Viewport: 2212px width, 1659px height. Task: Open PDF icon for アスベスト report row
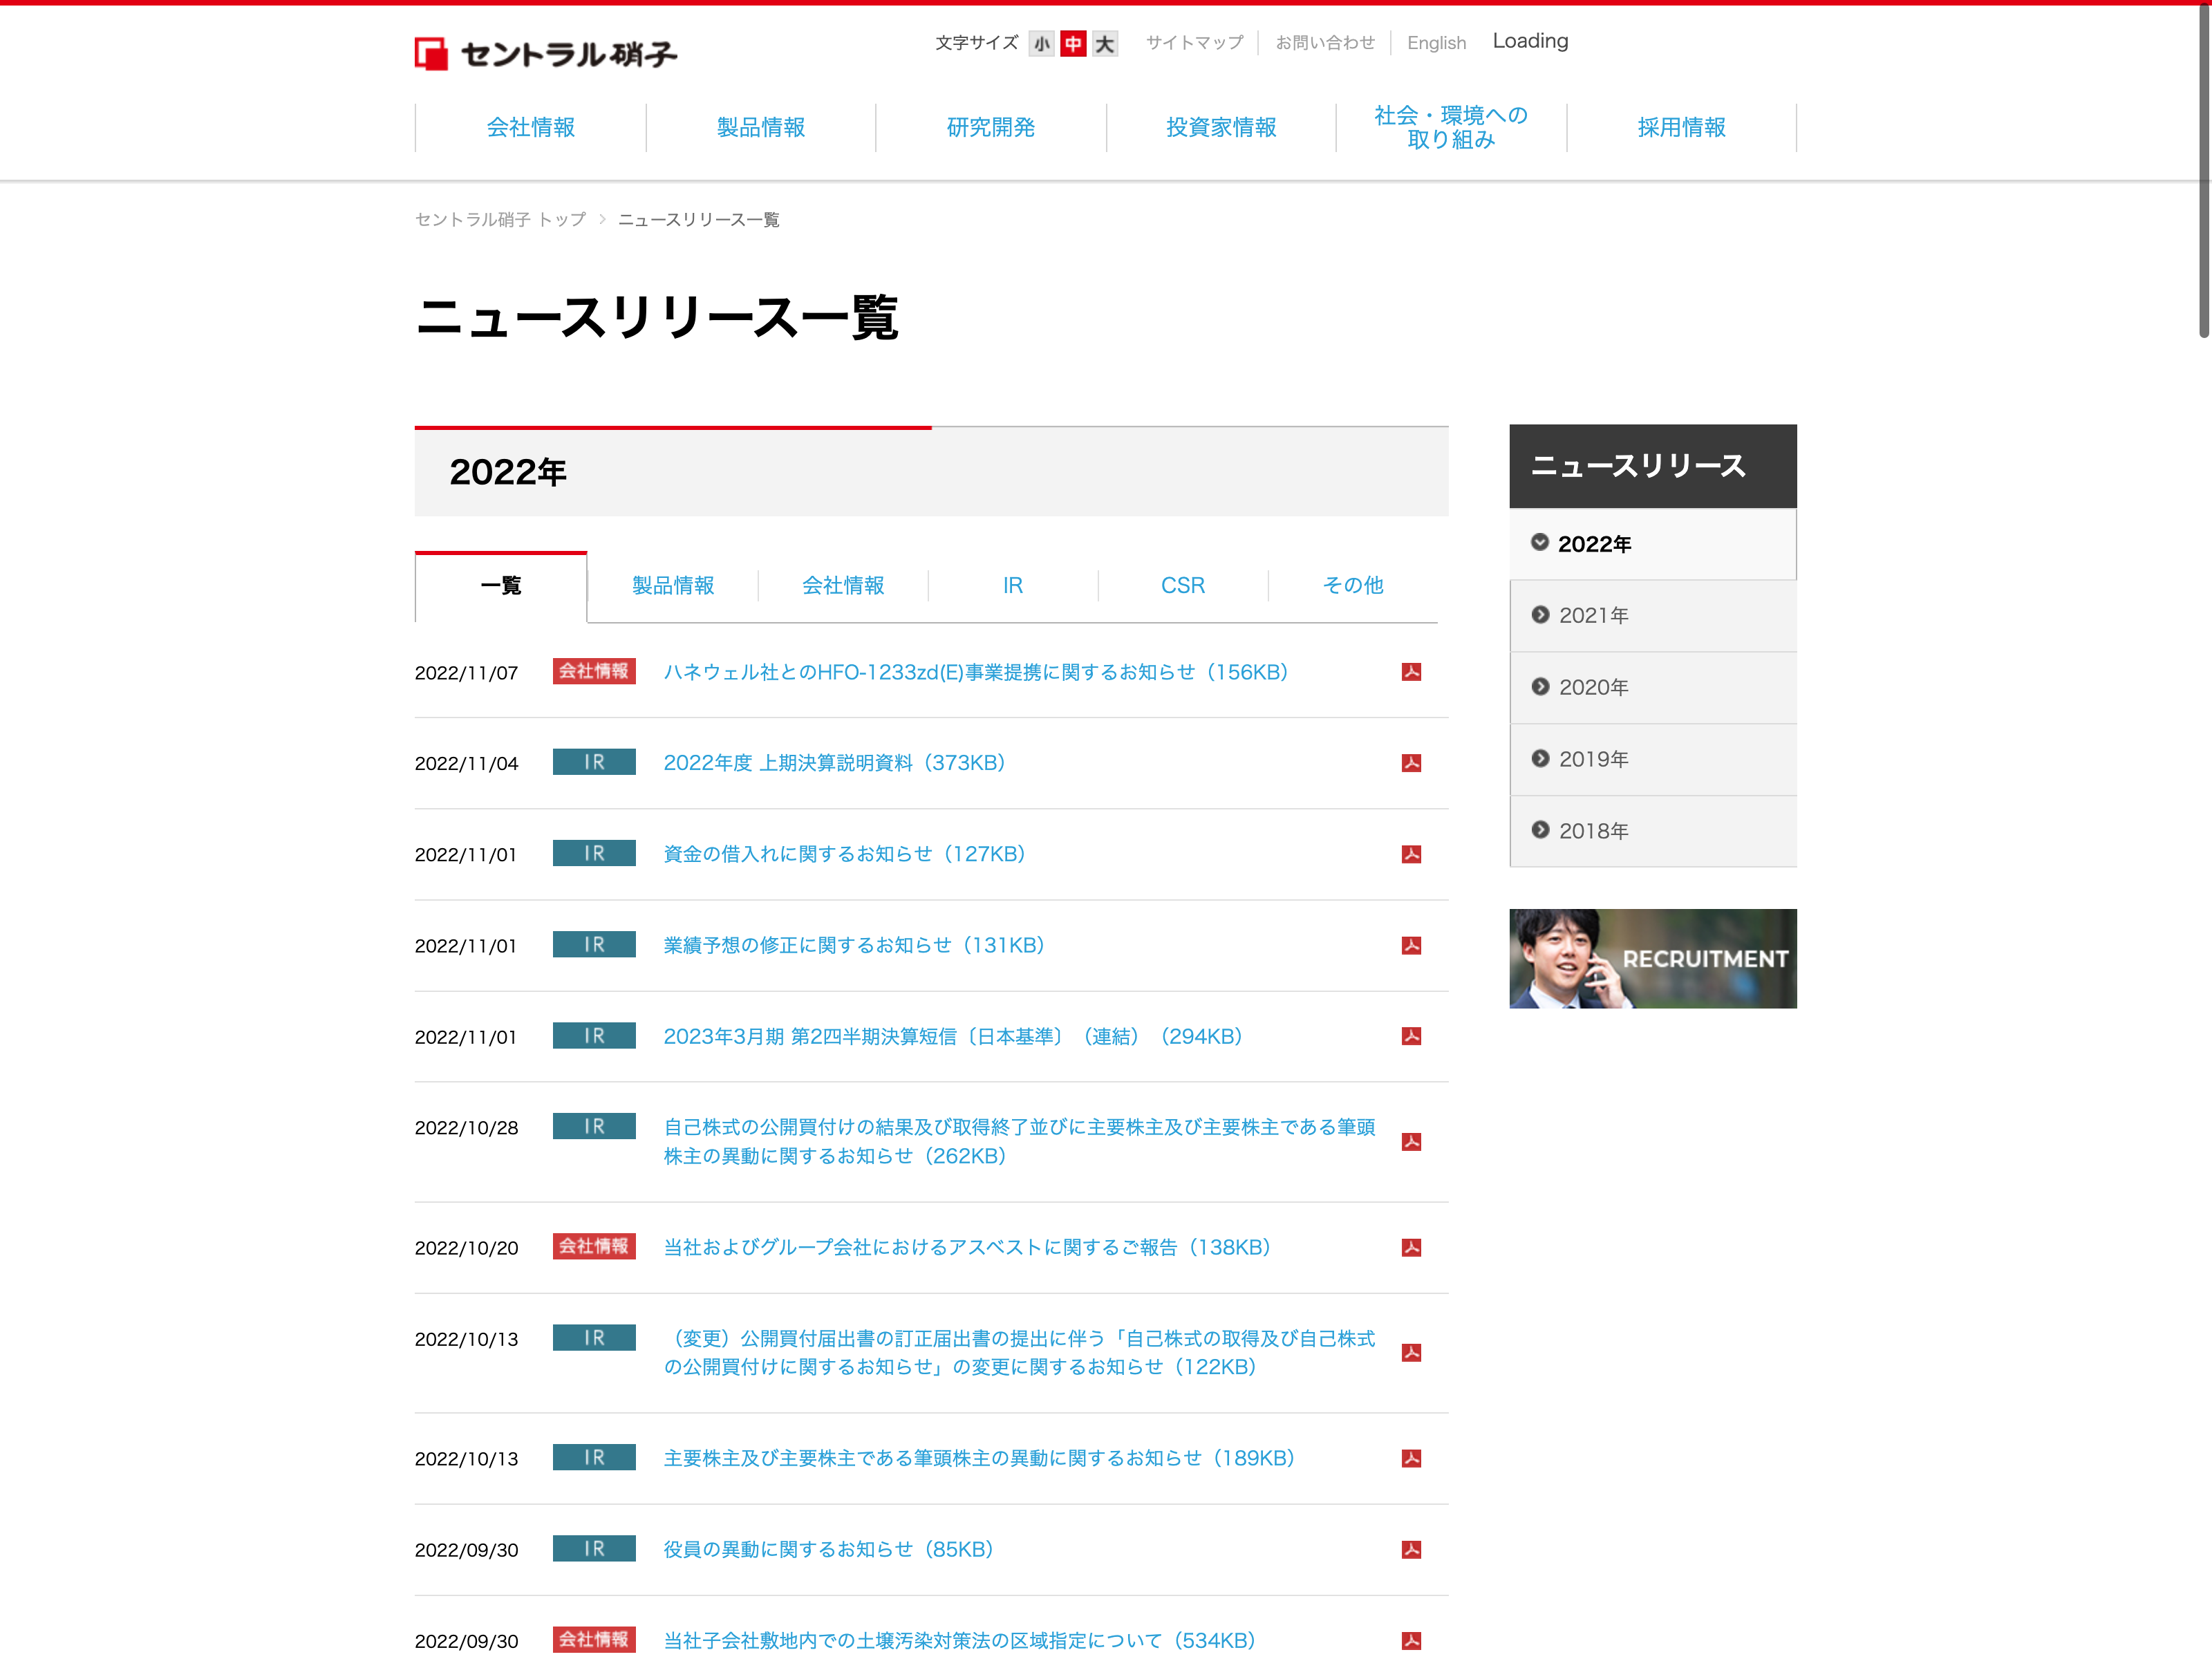pos(1411,1247)
